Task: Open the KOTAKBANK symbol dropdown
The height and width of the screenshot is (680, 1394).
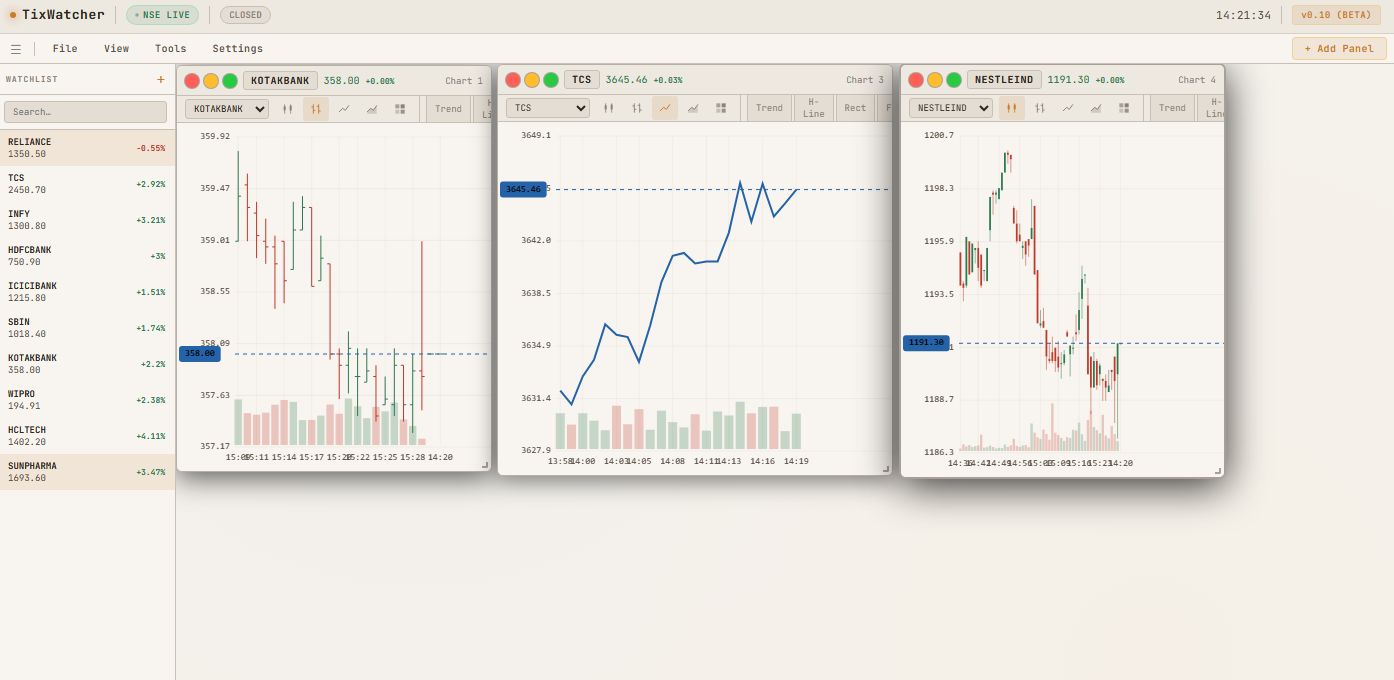Action: pos(226,107)
